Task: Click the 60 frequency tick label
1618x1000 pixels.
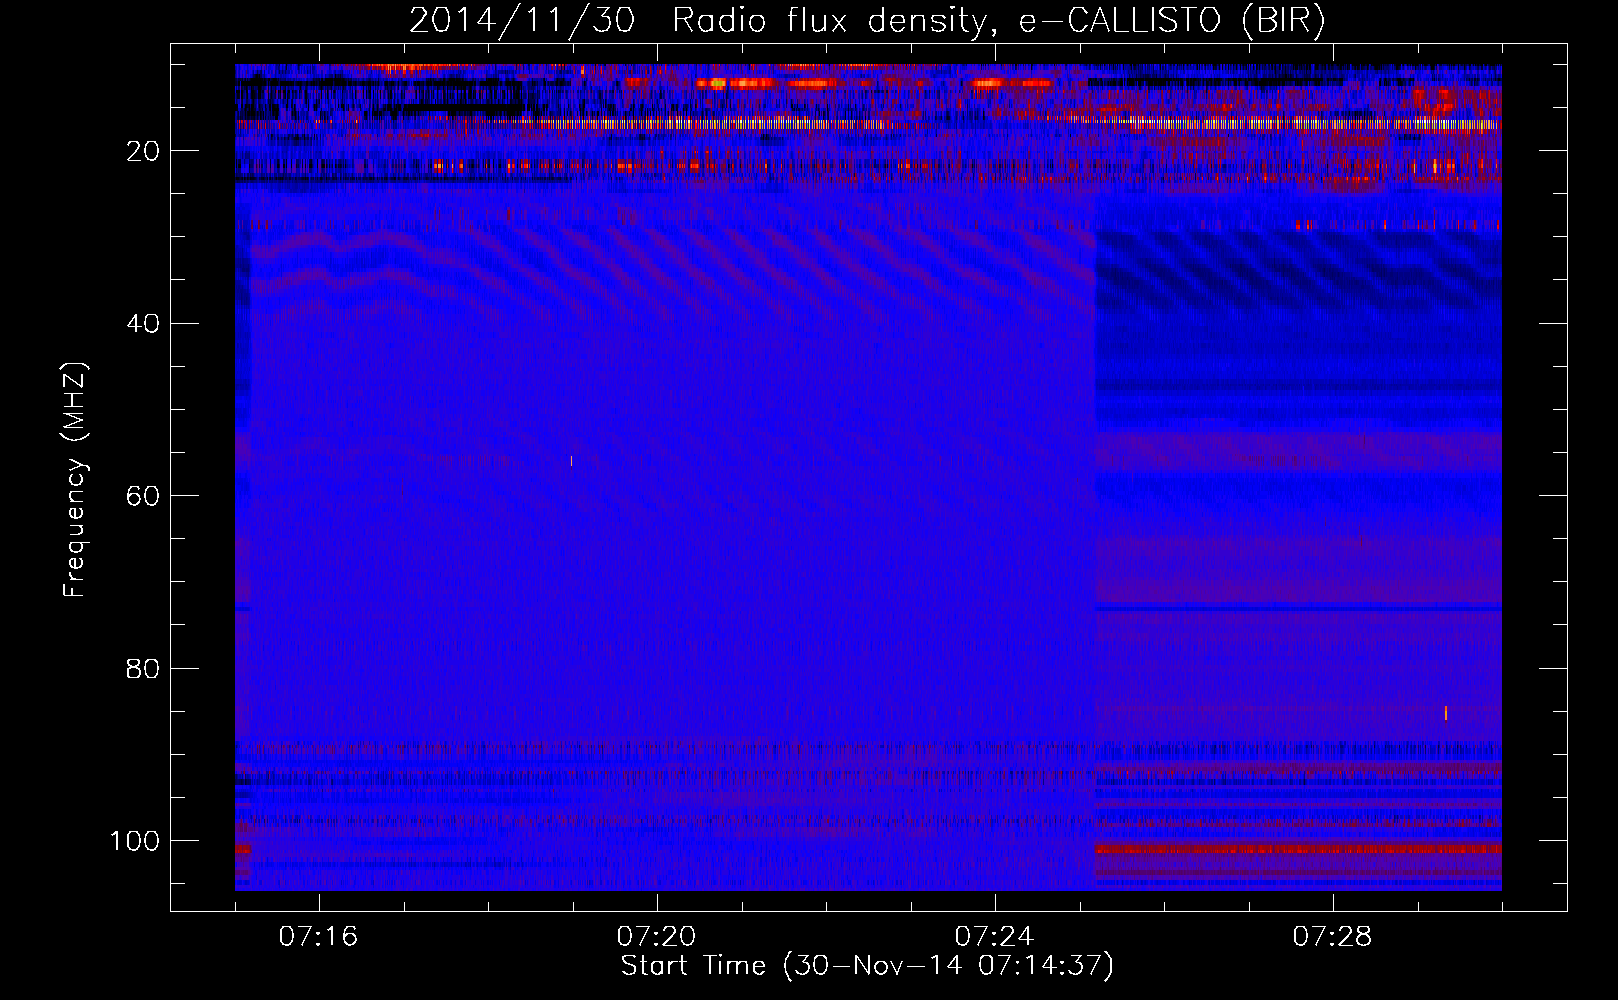Action: coord(143,496)
